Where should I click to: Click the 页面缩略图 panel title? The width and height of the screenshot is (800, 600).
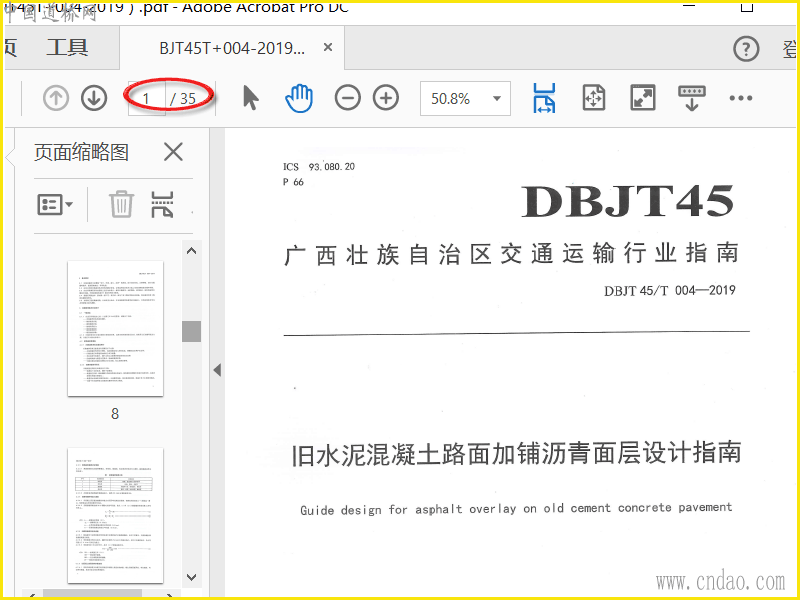click(82, 153)
